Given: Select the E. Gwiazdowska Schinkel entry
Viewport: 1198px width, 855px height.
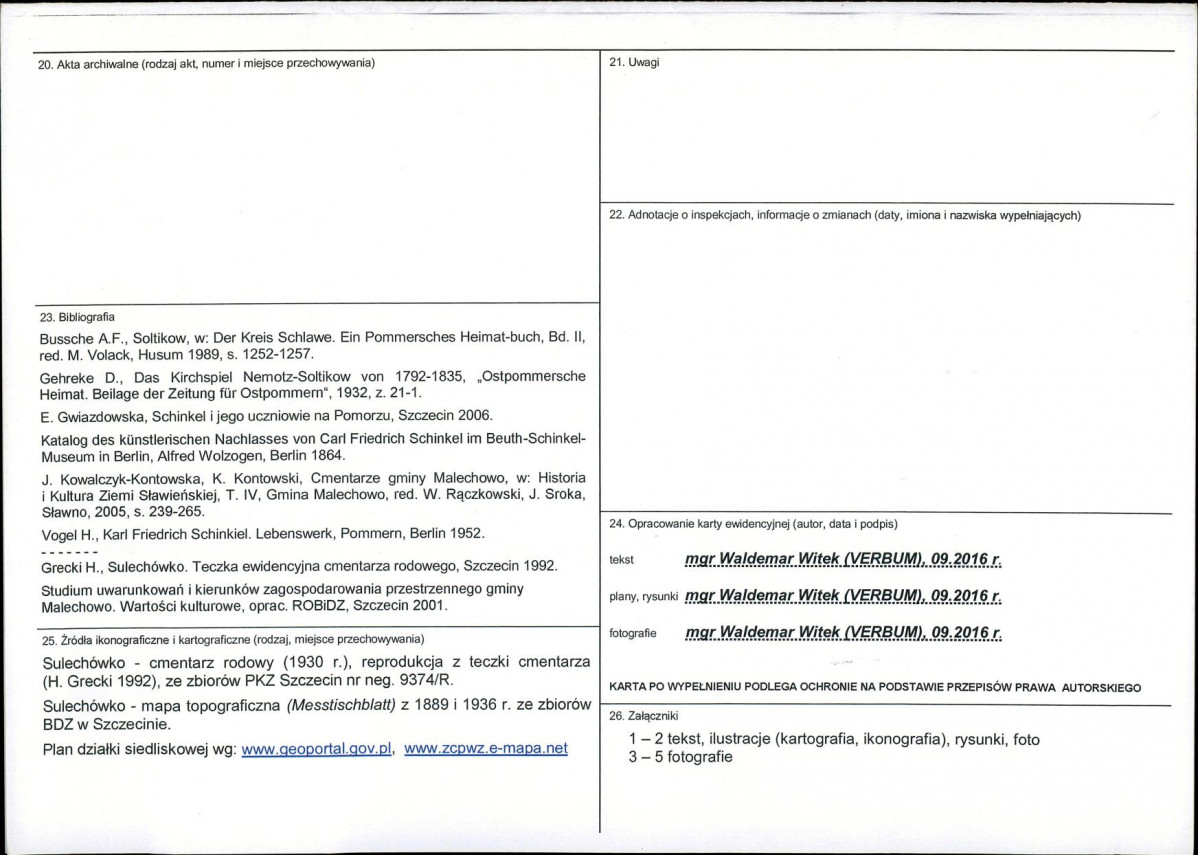Looking at the screenshot, I should pos(267,416).
